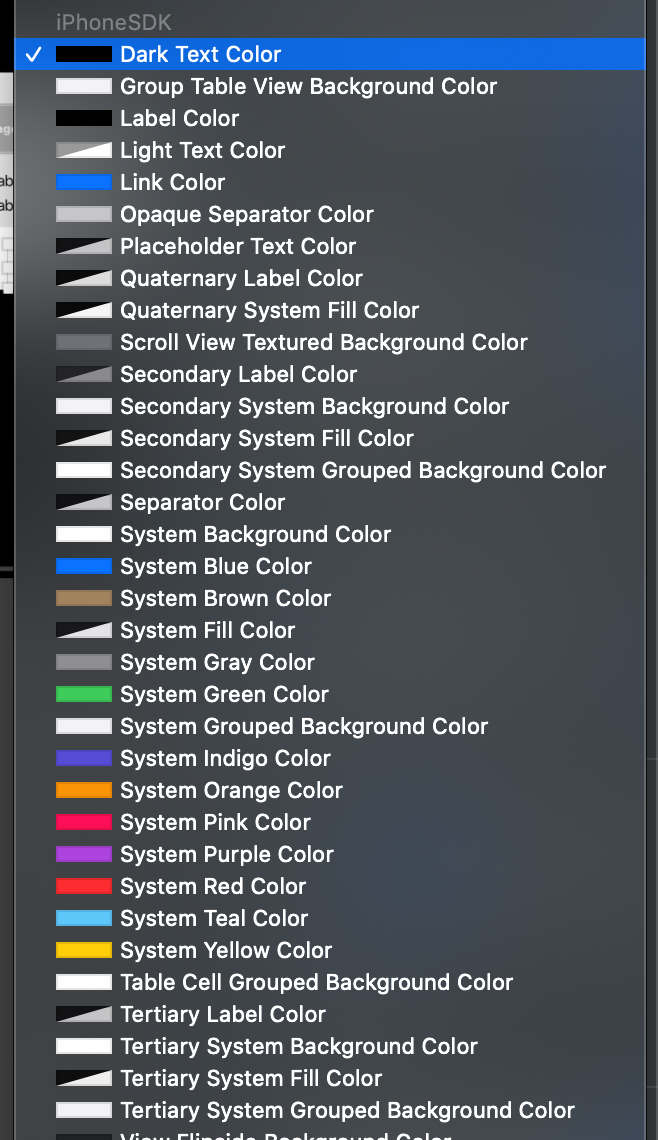Click the teal System Teal Color swatch
Screen dimensions: 658x1140
click(84, 918)
